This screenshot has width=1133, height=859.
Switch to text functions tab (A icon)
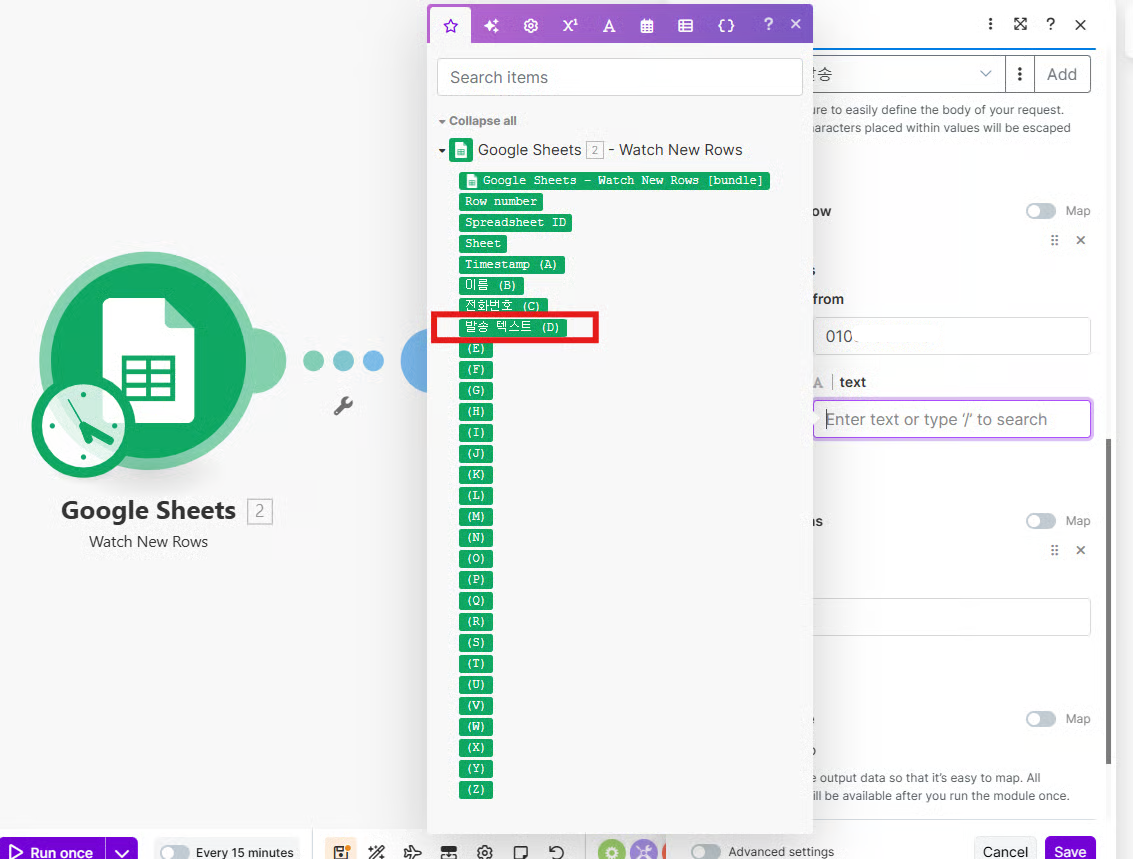(608, 26)
